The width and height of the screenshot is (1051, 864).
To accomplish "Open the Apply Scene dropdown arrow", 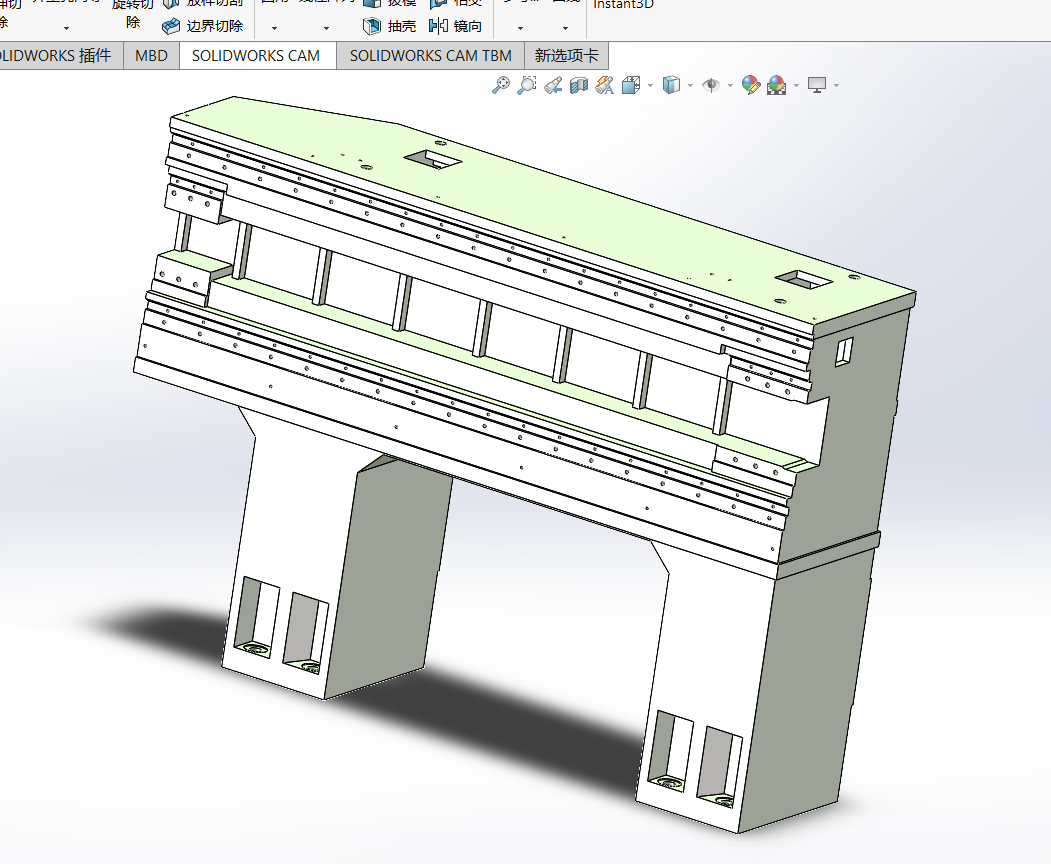I will 796,86.
